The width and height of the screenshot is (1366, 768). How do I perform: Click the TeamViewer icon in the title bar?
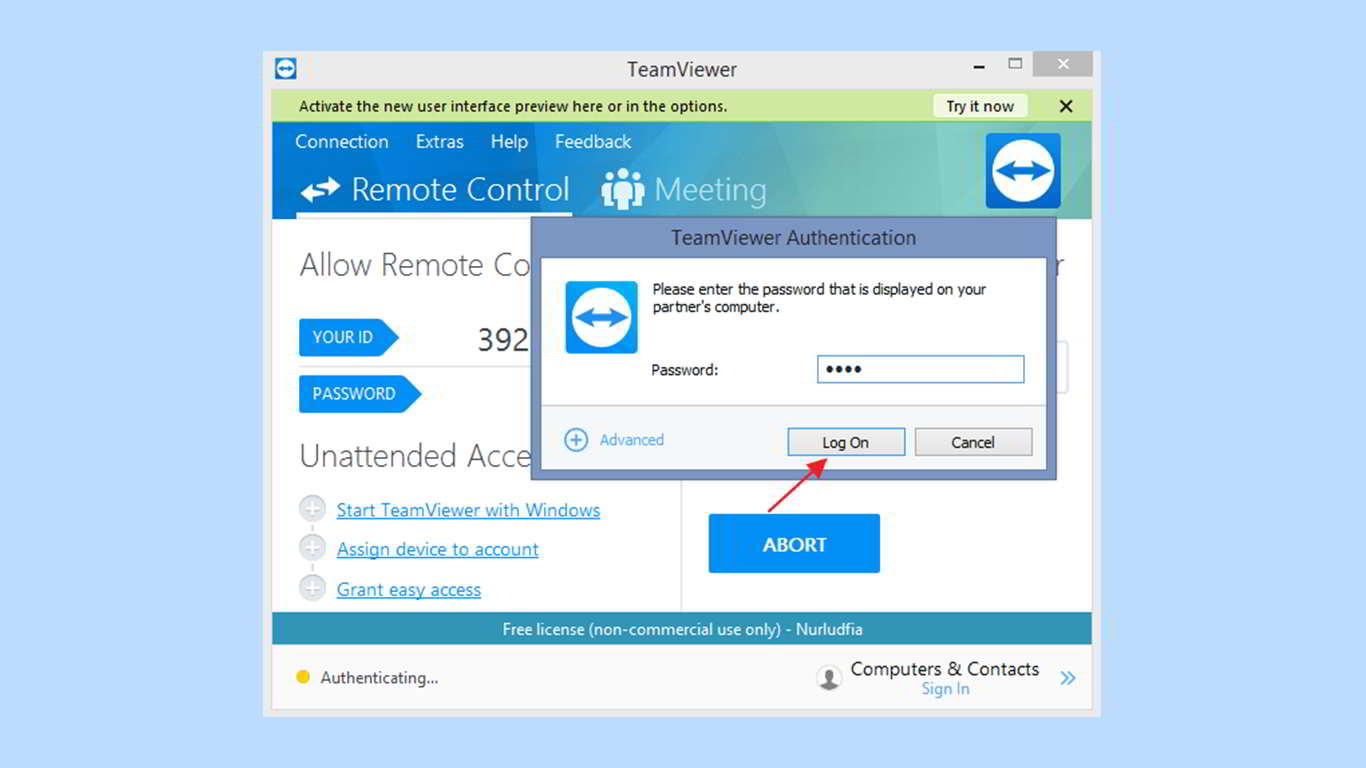coord(286,68)
